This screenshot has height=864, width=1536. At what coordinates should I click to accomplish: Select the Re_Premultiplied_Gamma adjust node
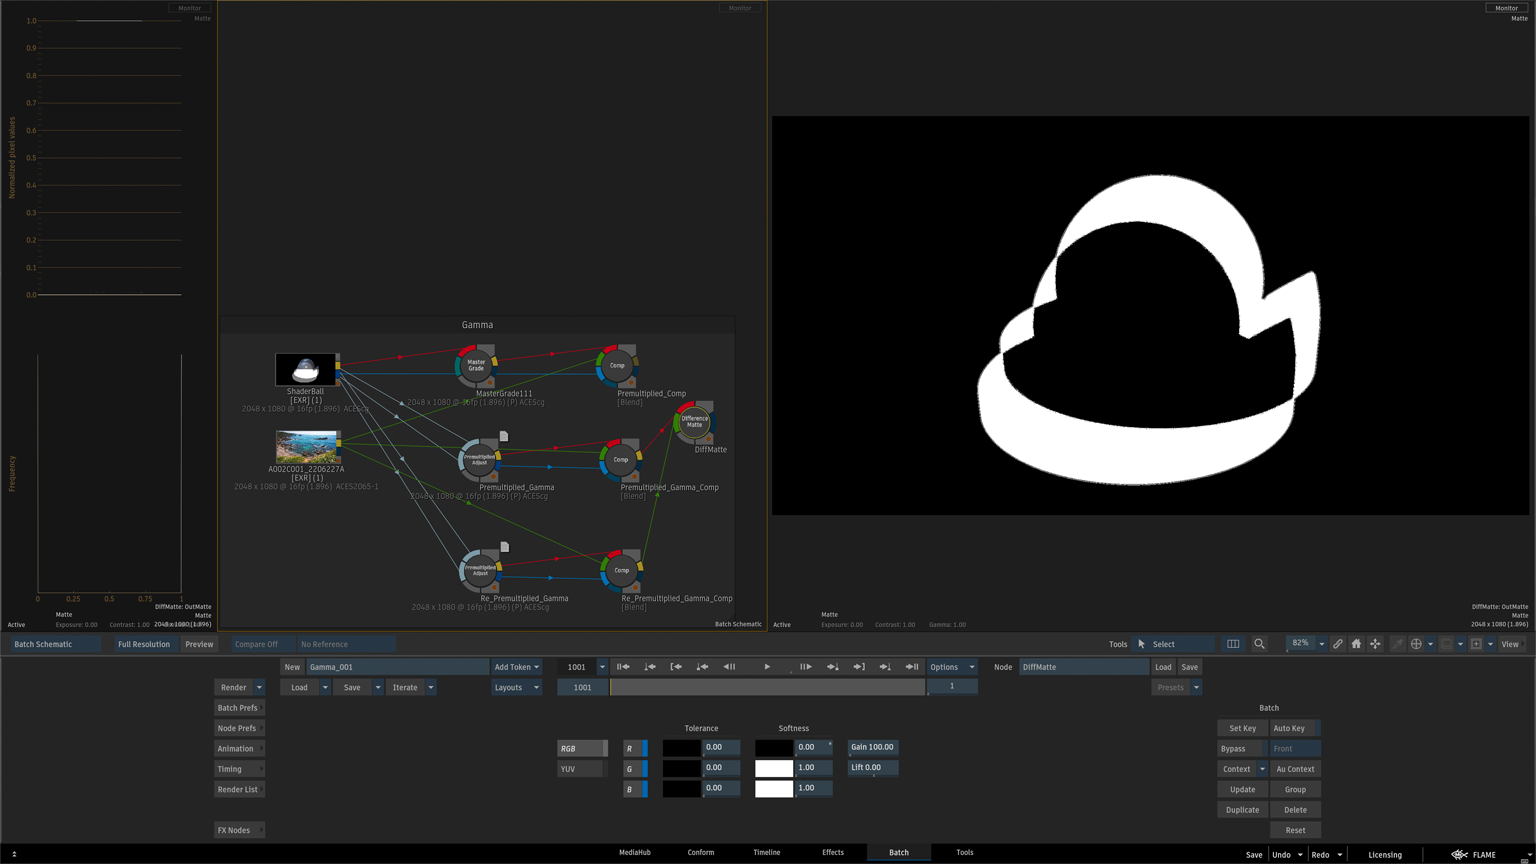pyautogui.click(x=480, y=571)
